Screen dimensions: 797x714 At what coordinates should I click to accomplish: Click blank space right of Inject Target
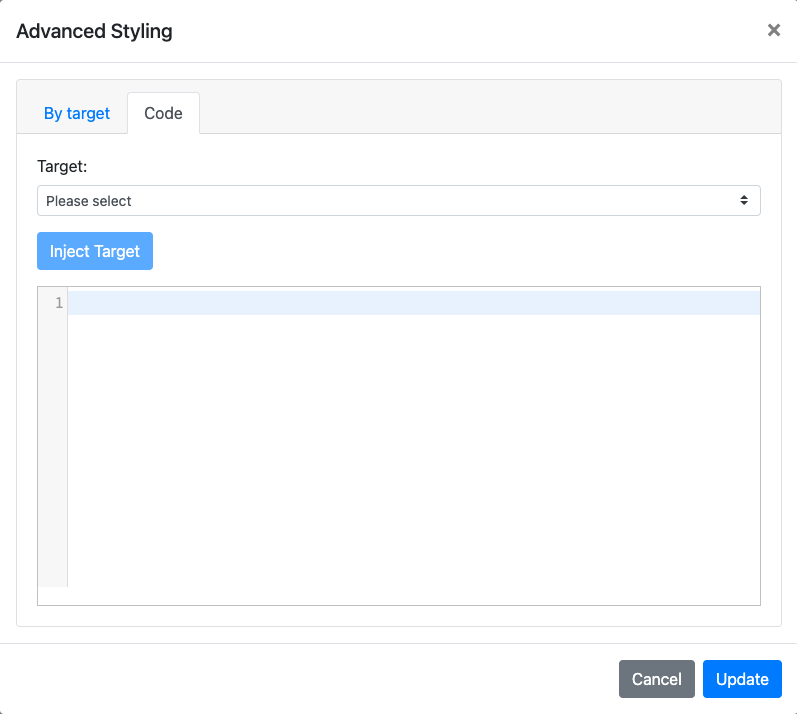450,251
